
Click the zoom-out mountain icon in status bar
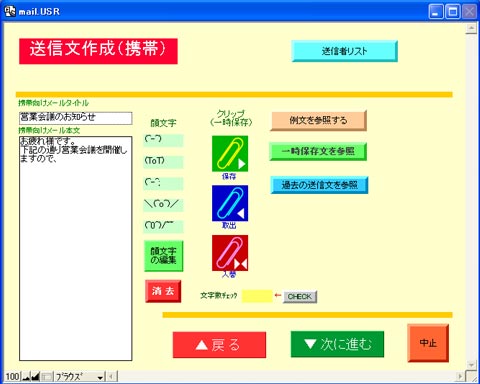click(x=26, y=377)
